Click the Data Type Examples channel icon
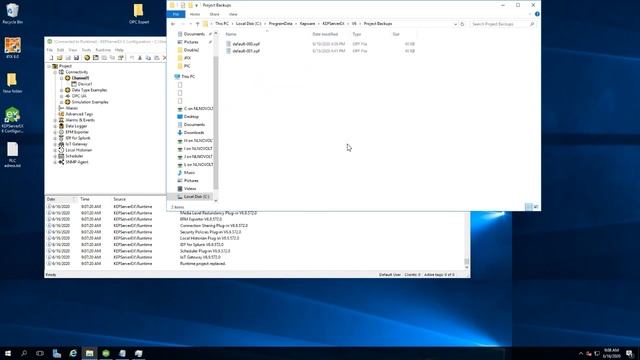This screenshot has height=360, width=640. click(68, 90)
